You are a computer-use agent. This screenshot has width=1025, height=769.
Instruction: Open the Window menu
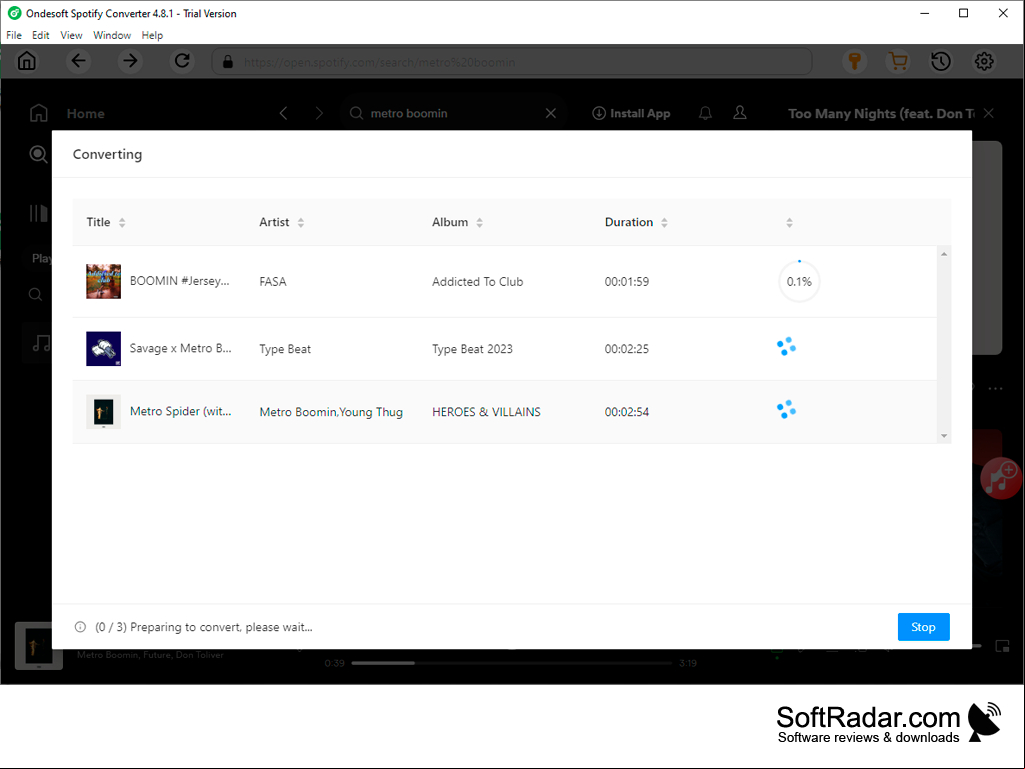coord(112,35)
